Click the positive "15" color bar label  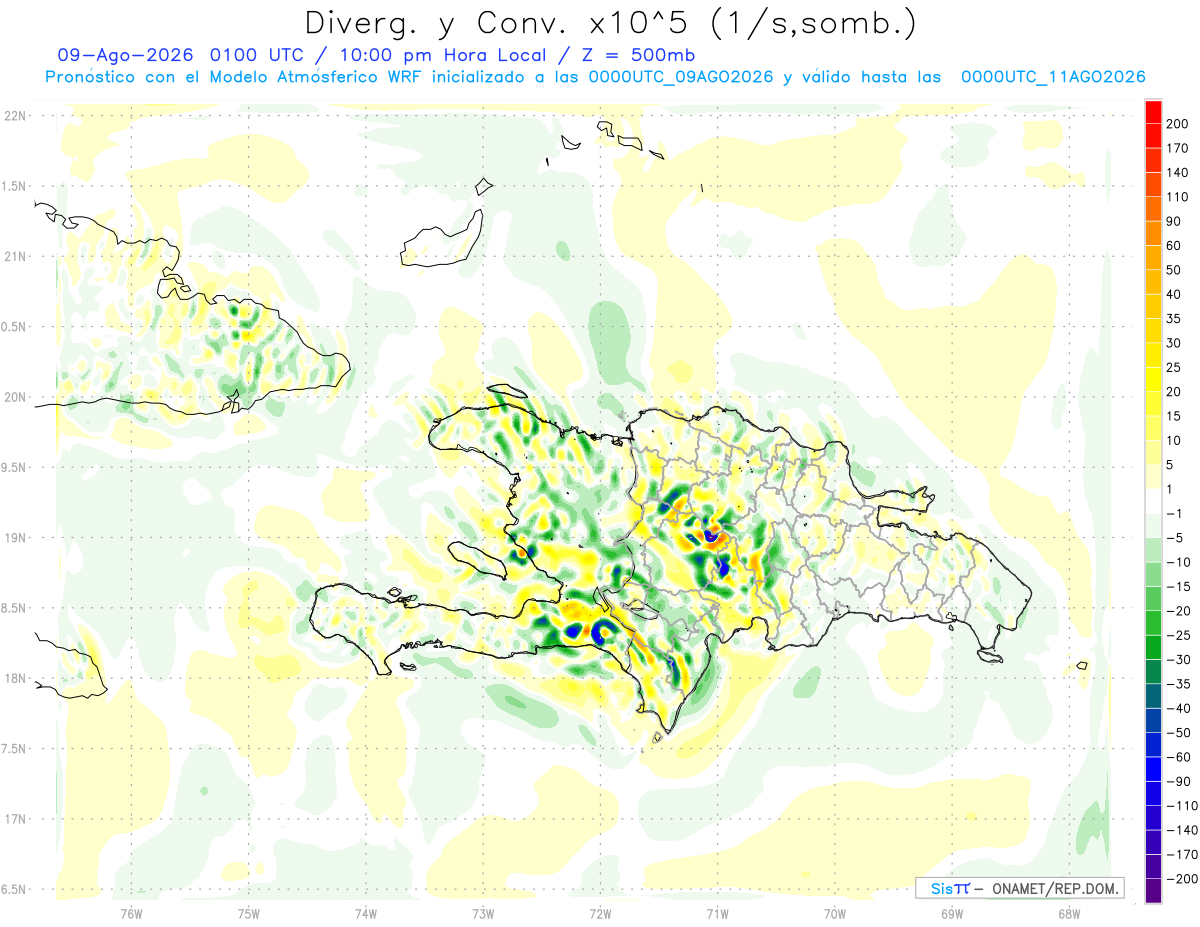[1174, 416]
